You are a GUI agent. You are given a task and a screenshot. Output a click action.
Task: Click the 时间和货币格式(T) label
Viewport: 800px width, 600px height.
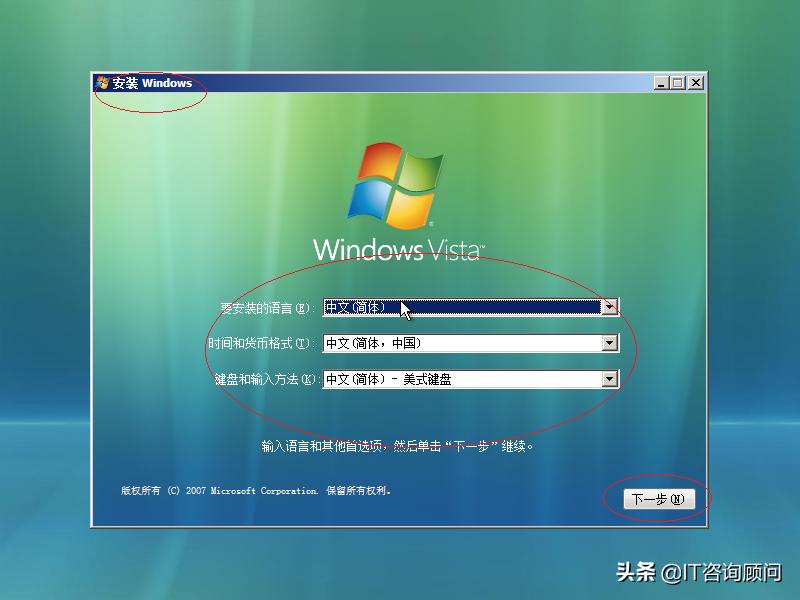264,343
